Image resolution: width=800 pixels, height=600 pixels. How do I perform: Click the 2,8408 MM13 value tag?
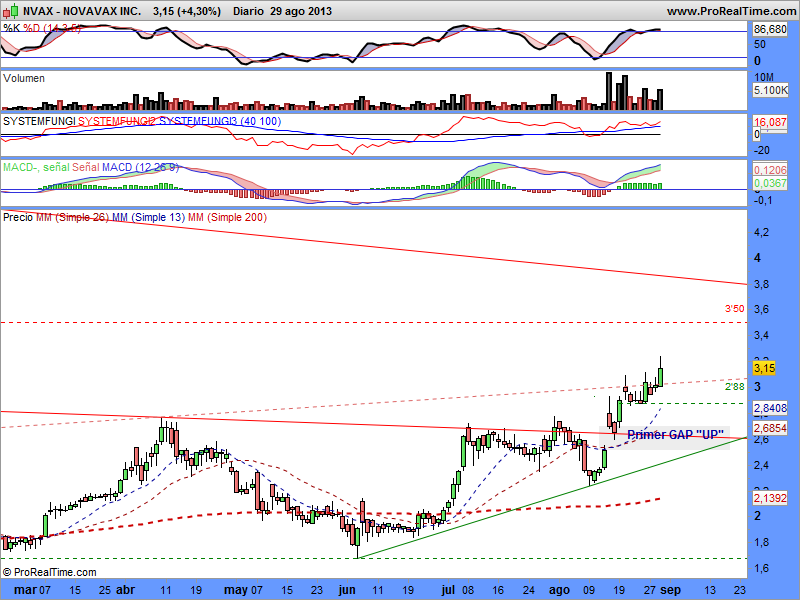770,408
